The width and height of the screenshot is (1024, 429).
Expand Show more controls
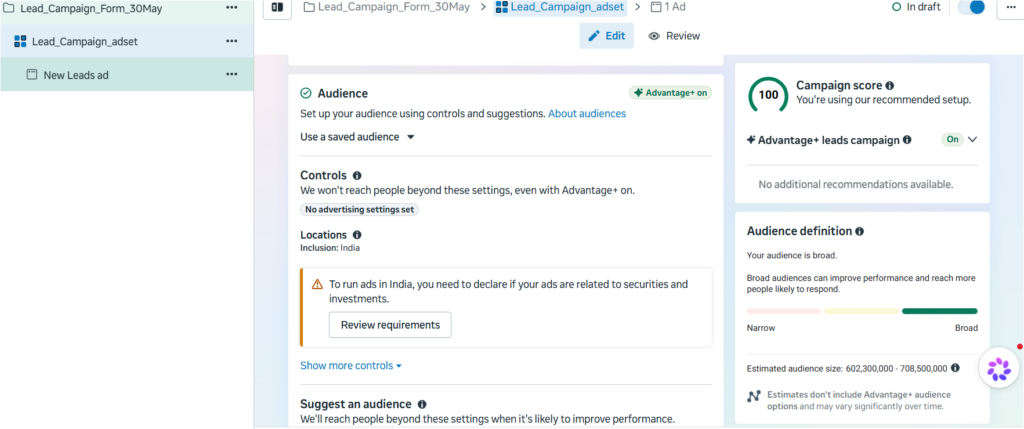tap(351, 366)
